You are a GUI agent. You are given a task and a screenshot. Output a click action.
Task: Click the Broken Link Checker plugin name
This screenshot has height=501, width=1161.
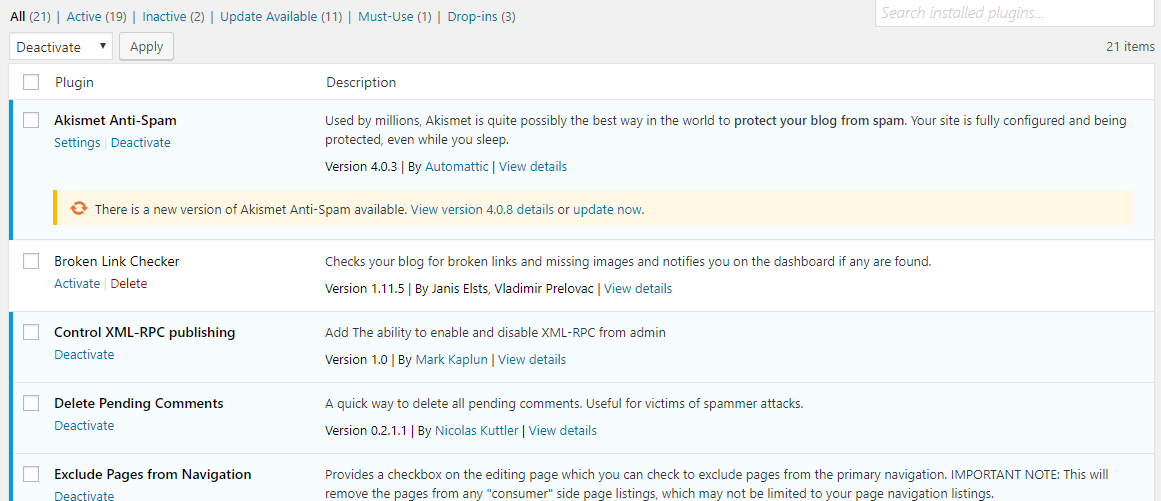pyautogui.click(x=117, y=261)
